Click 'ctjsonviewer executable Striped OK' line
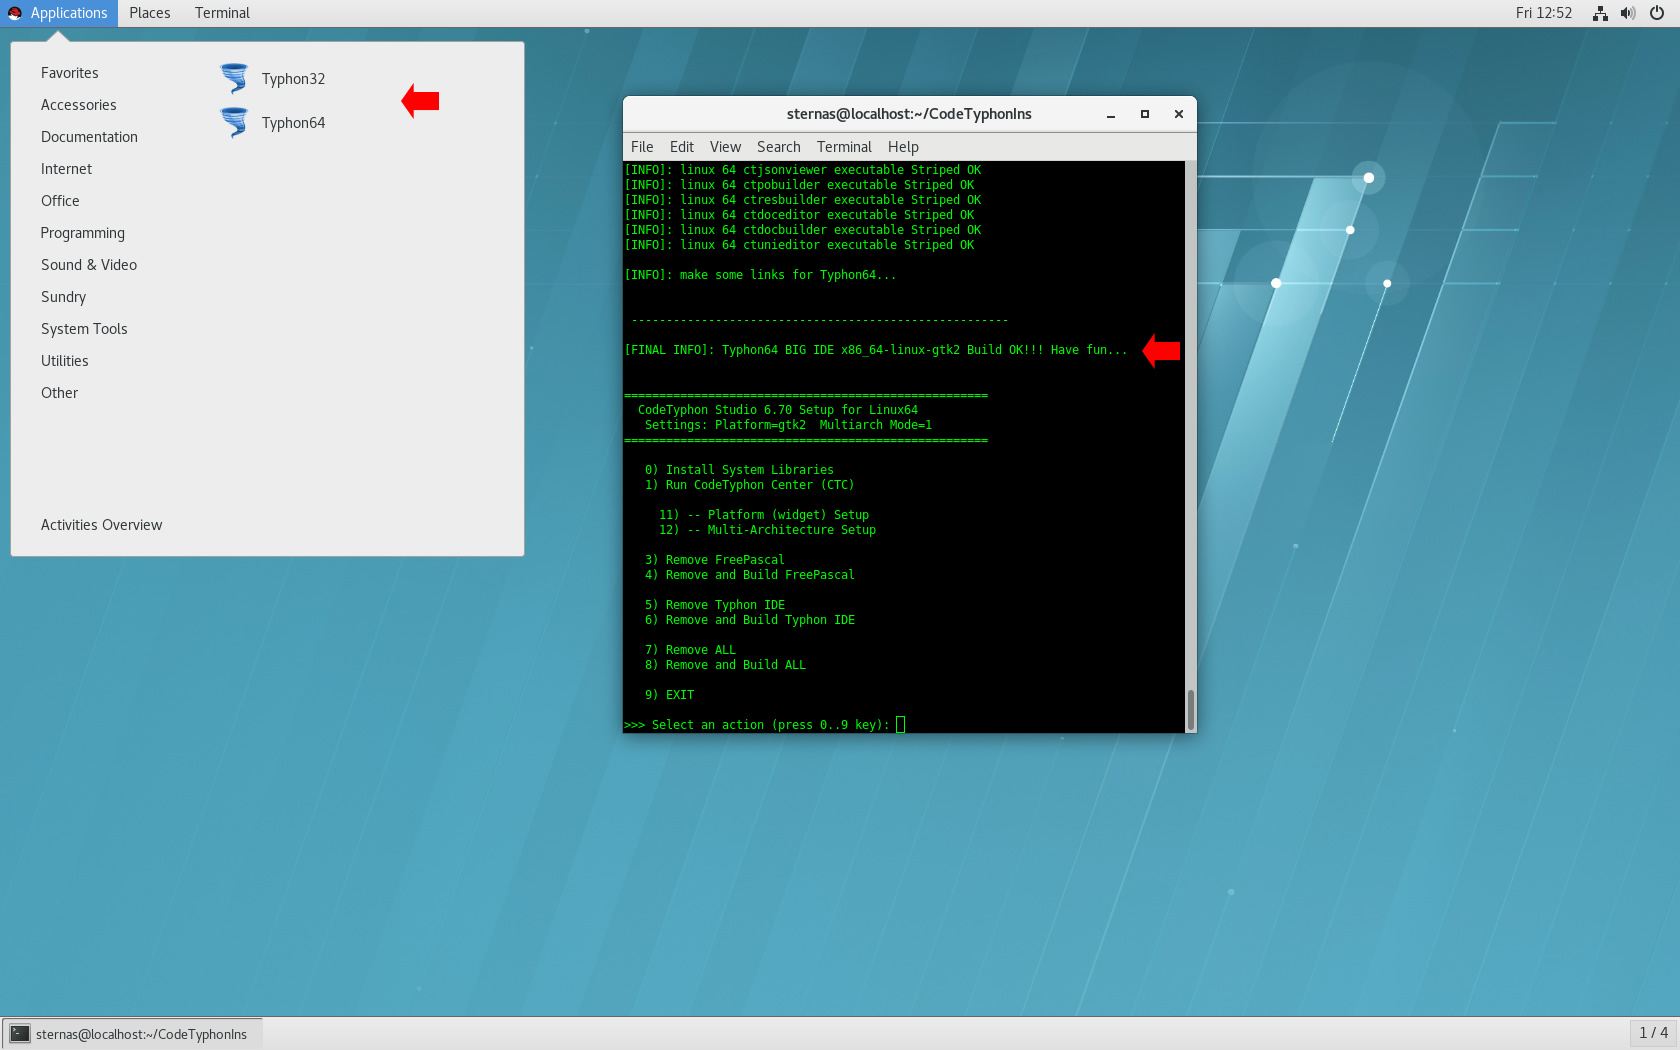Viewport: 1680px width, 1050px height. 802,170
